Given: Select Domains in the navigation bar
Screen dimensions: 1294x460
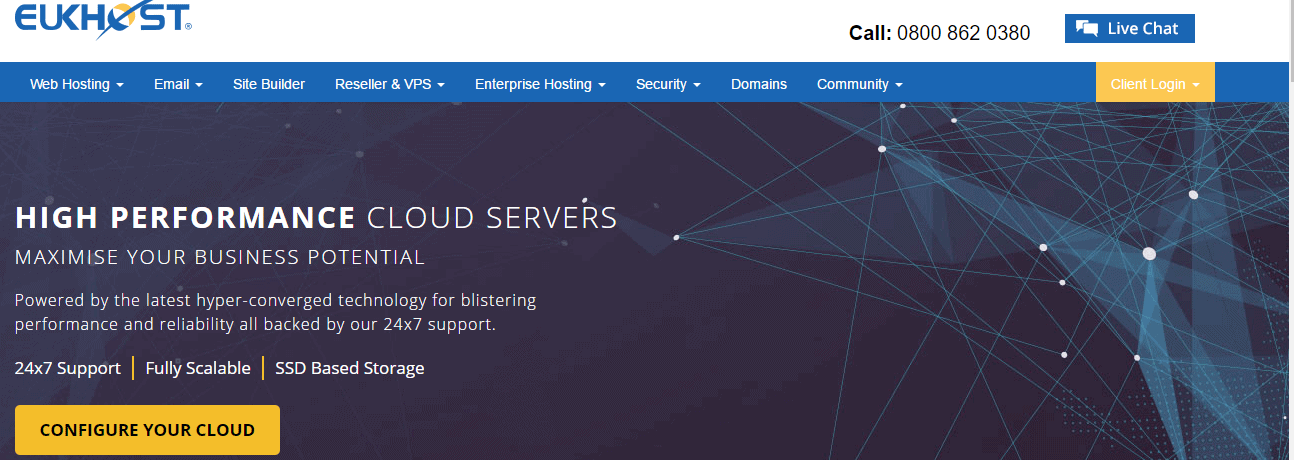Looking at the screenshot, I should pyautogui.click(x=759, y=84).
